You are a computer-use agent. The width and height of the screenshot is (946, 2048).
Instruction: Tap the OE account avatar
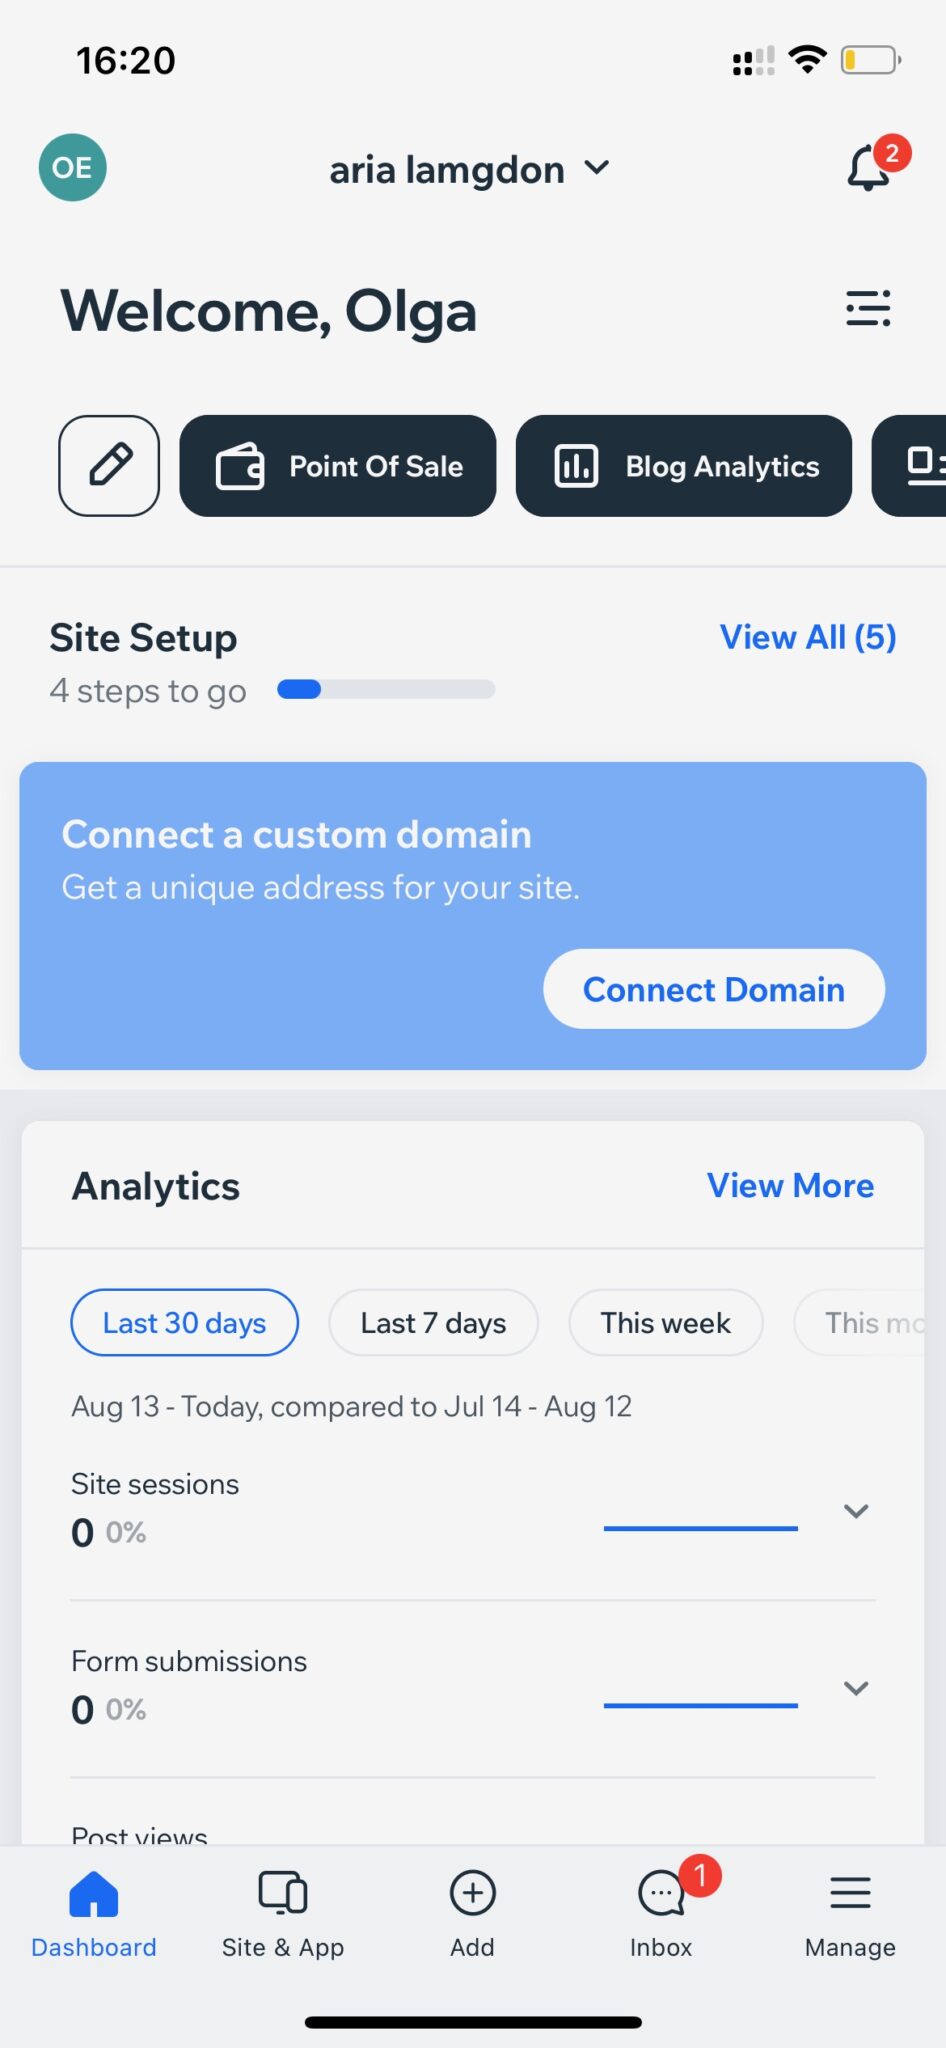click(71, 168)
